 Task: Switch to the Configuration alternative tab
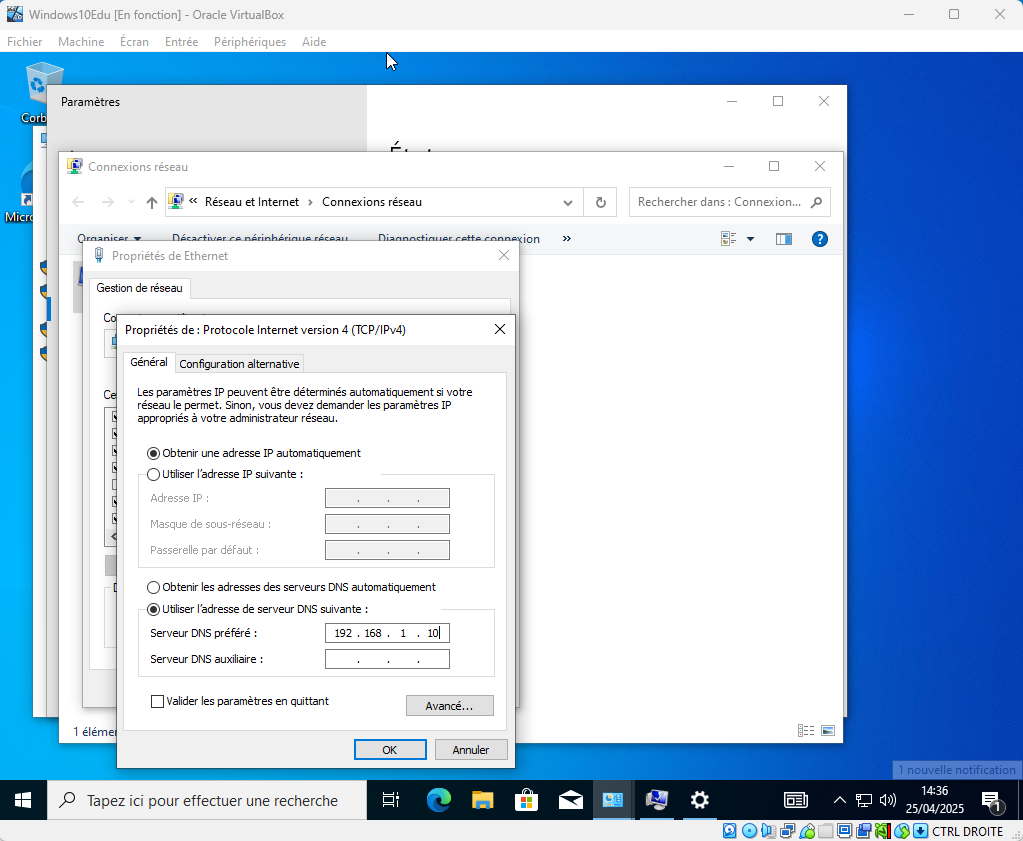coord(240,364)
